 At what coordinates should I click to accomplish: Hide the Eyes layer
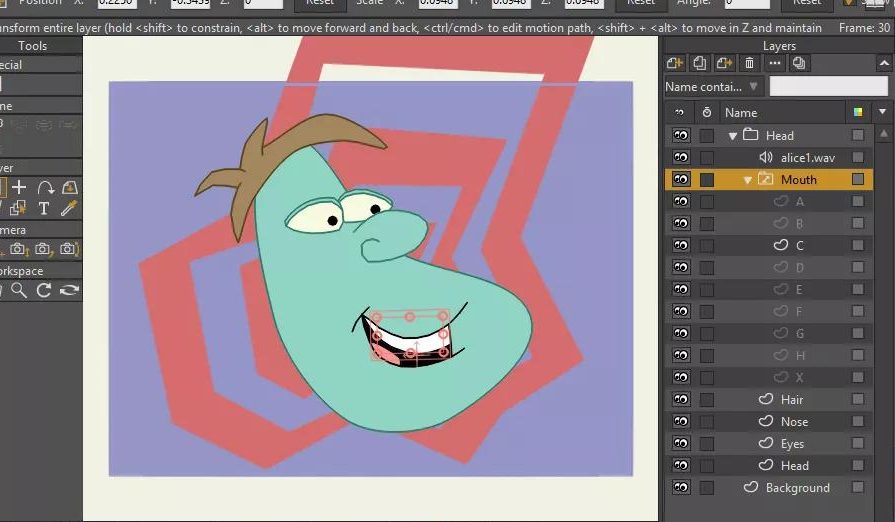pos(680,443)
